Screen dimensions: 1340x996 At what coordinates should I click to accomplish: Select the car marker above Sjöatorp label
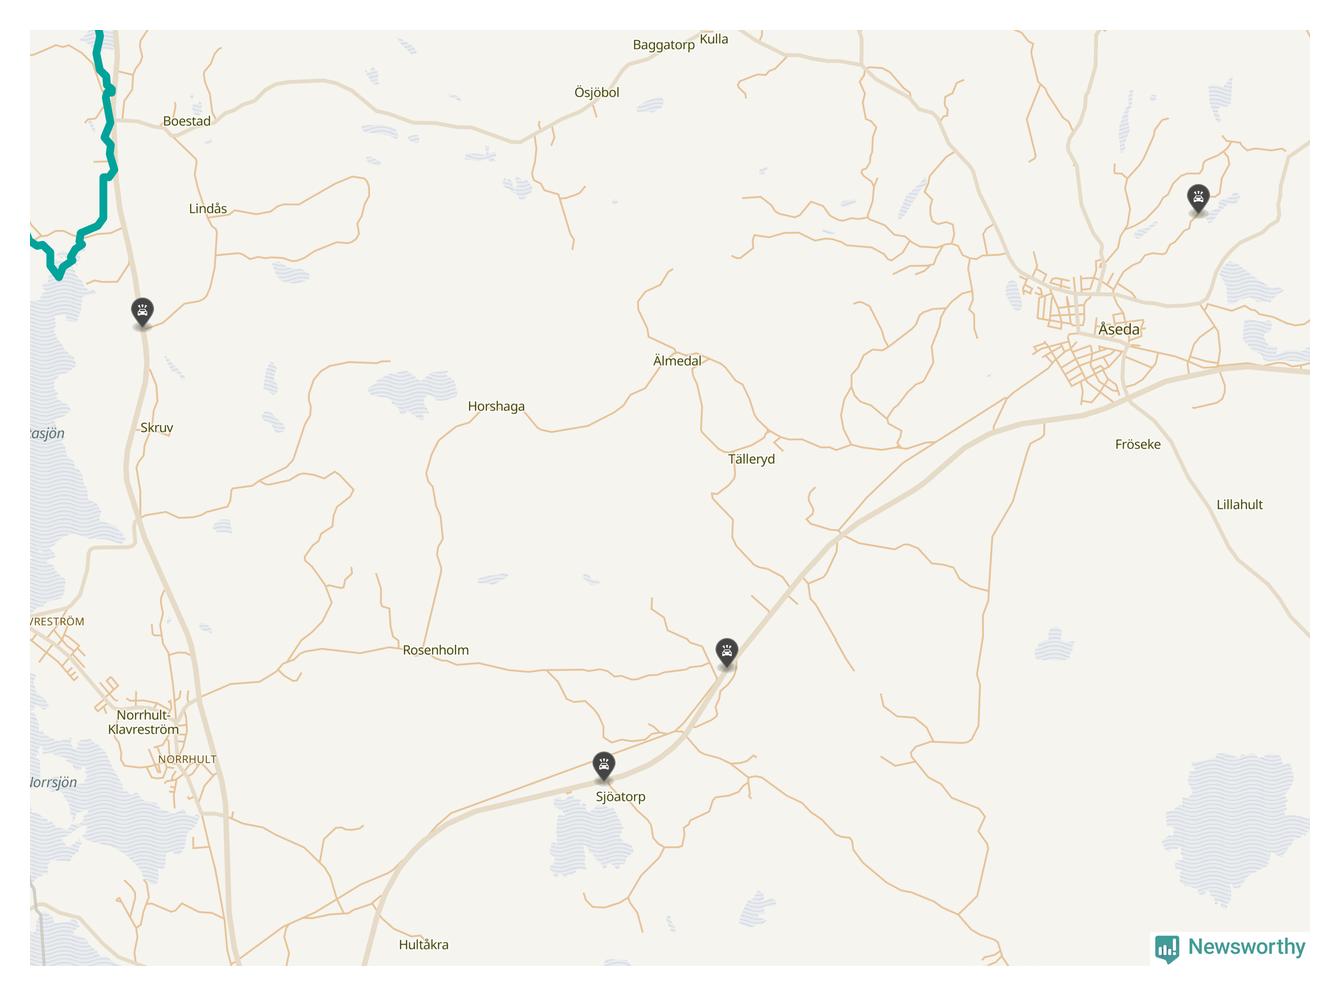coord(604,766)
